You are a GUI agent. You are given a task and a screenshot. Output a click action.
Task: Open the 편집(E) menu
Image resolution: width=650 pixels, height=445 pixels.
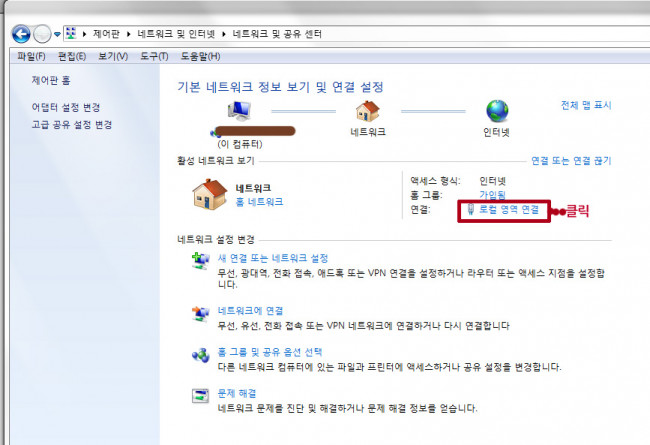[x=72, y=56]
